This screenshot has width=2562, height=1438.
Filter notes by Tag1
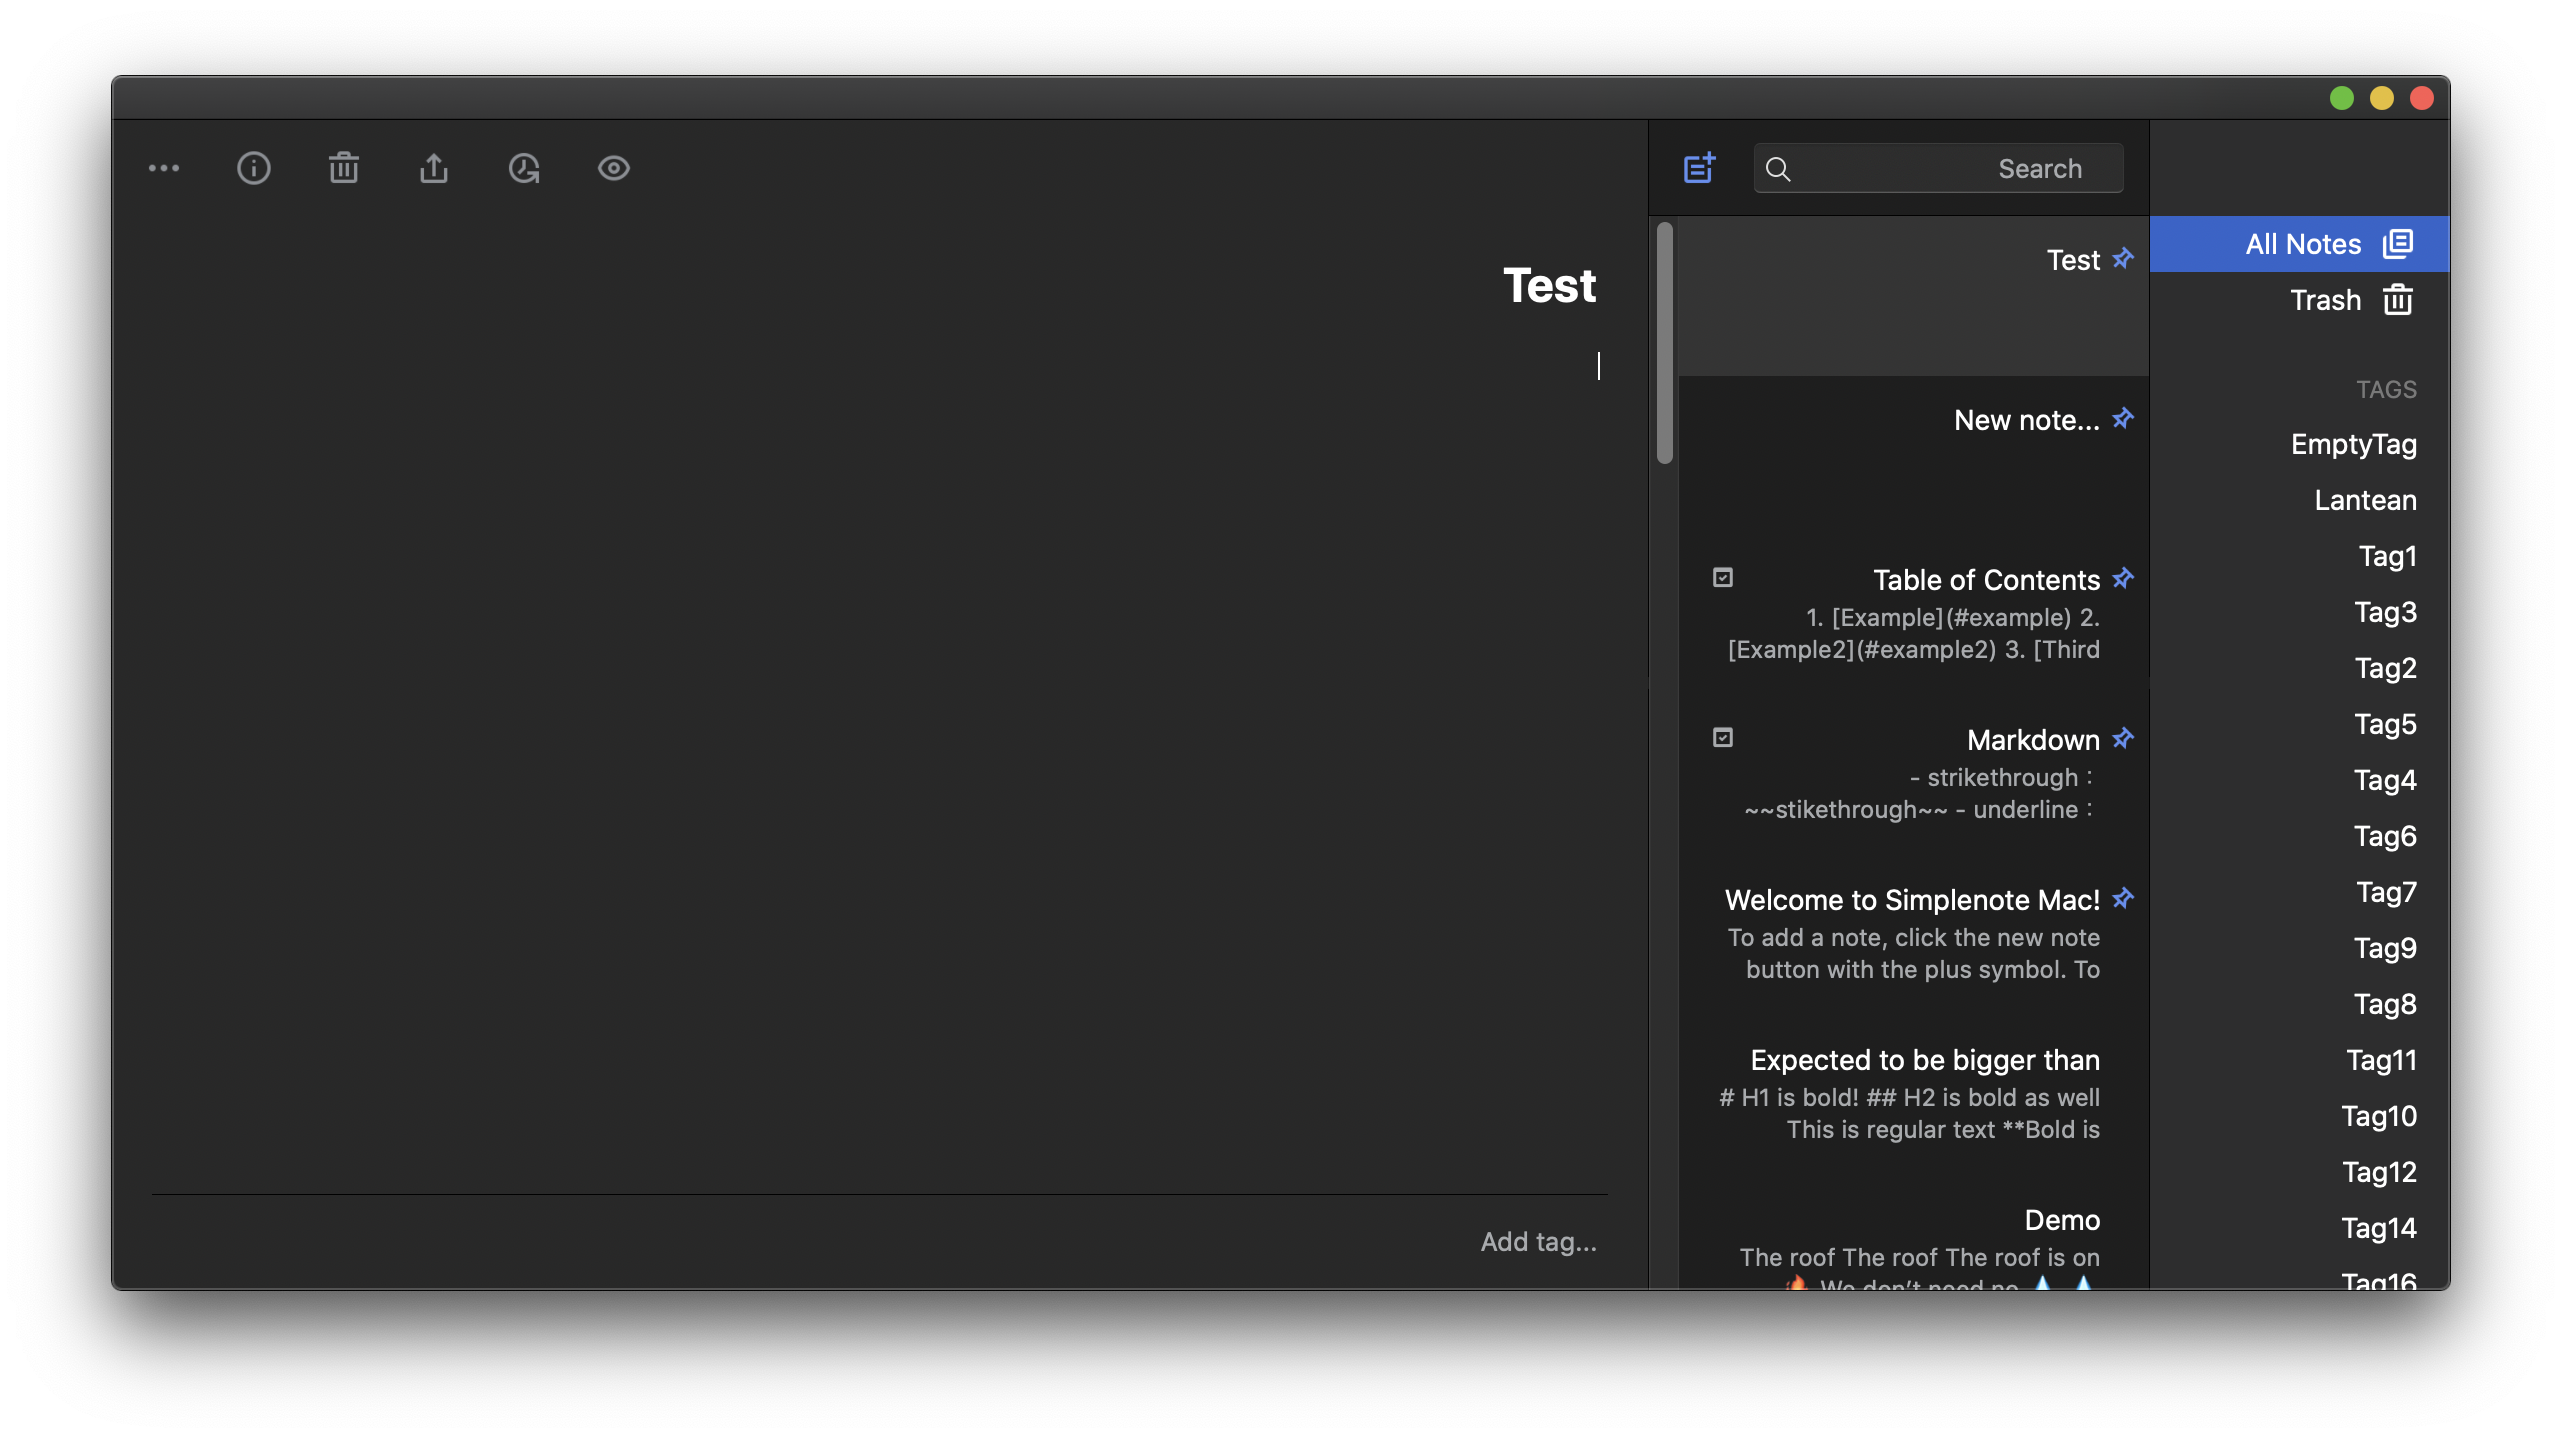pos(2387,556)
